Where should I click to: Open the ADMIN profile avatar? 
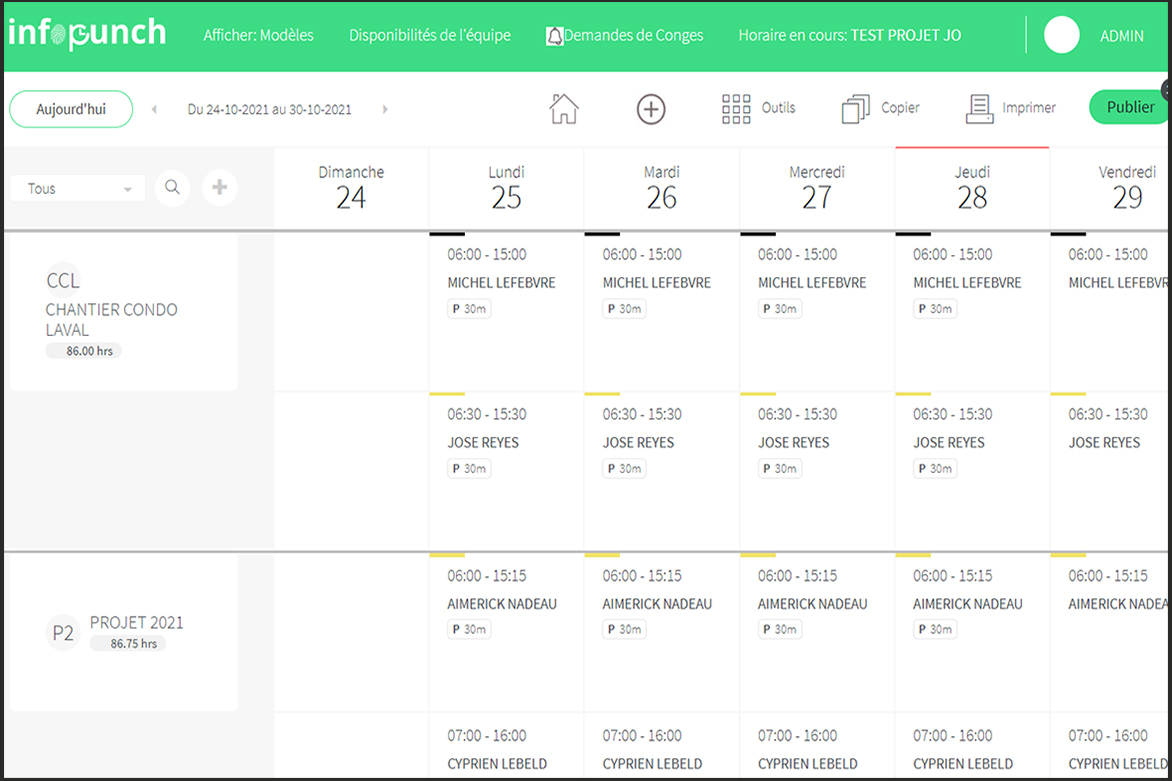(x=1062, y=35)
